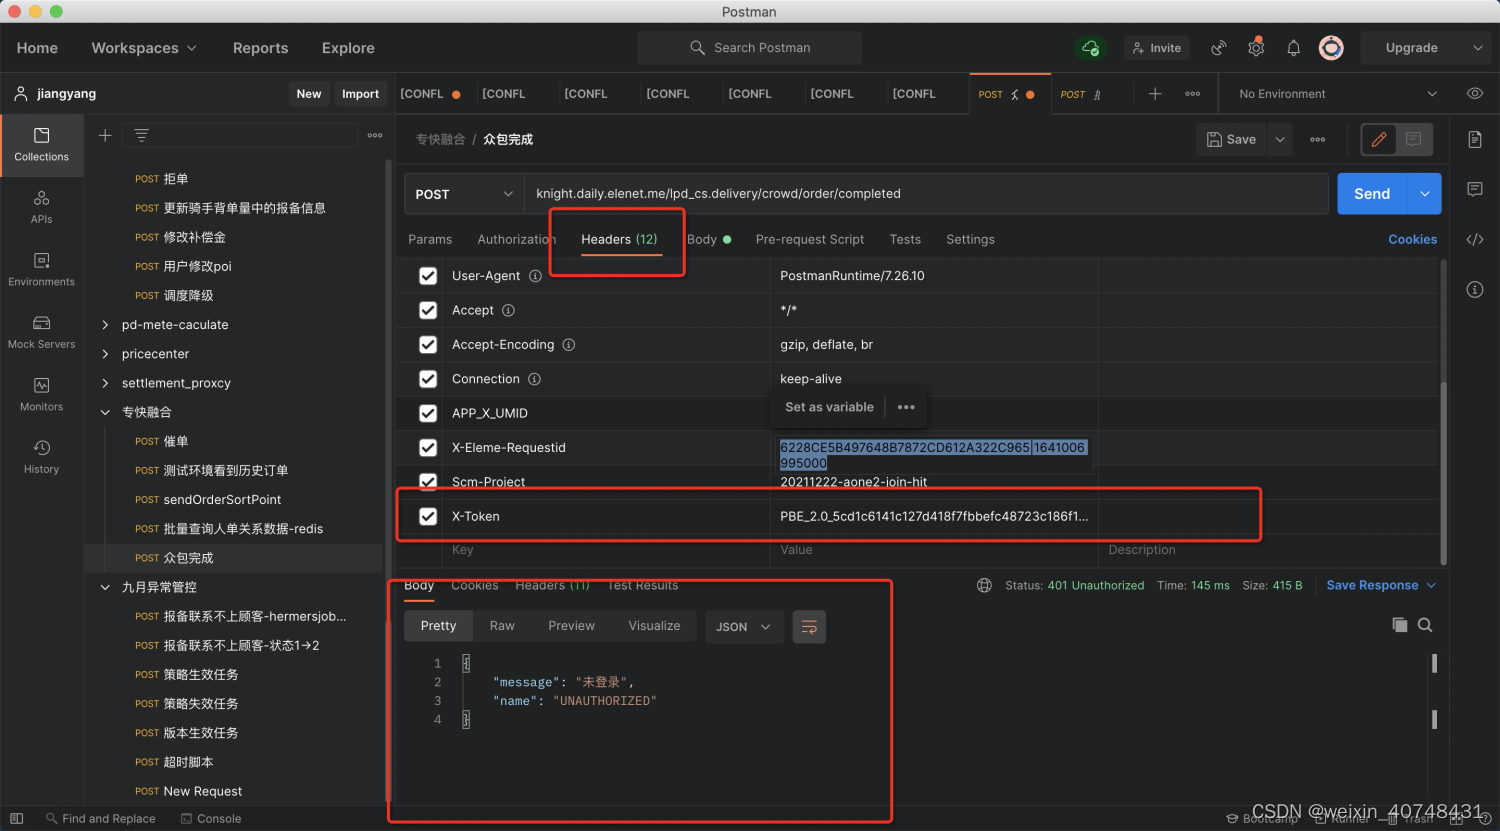Open a new request tab with plus
The height and width of the screenshot is (831, 1500).
(1155, 94)
